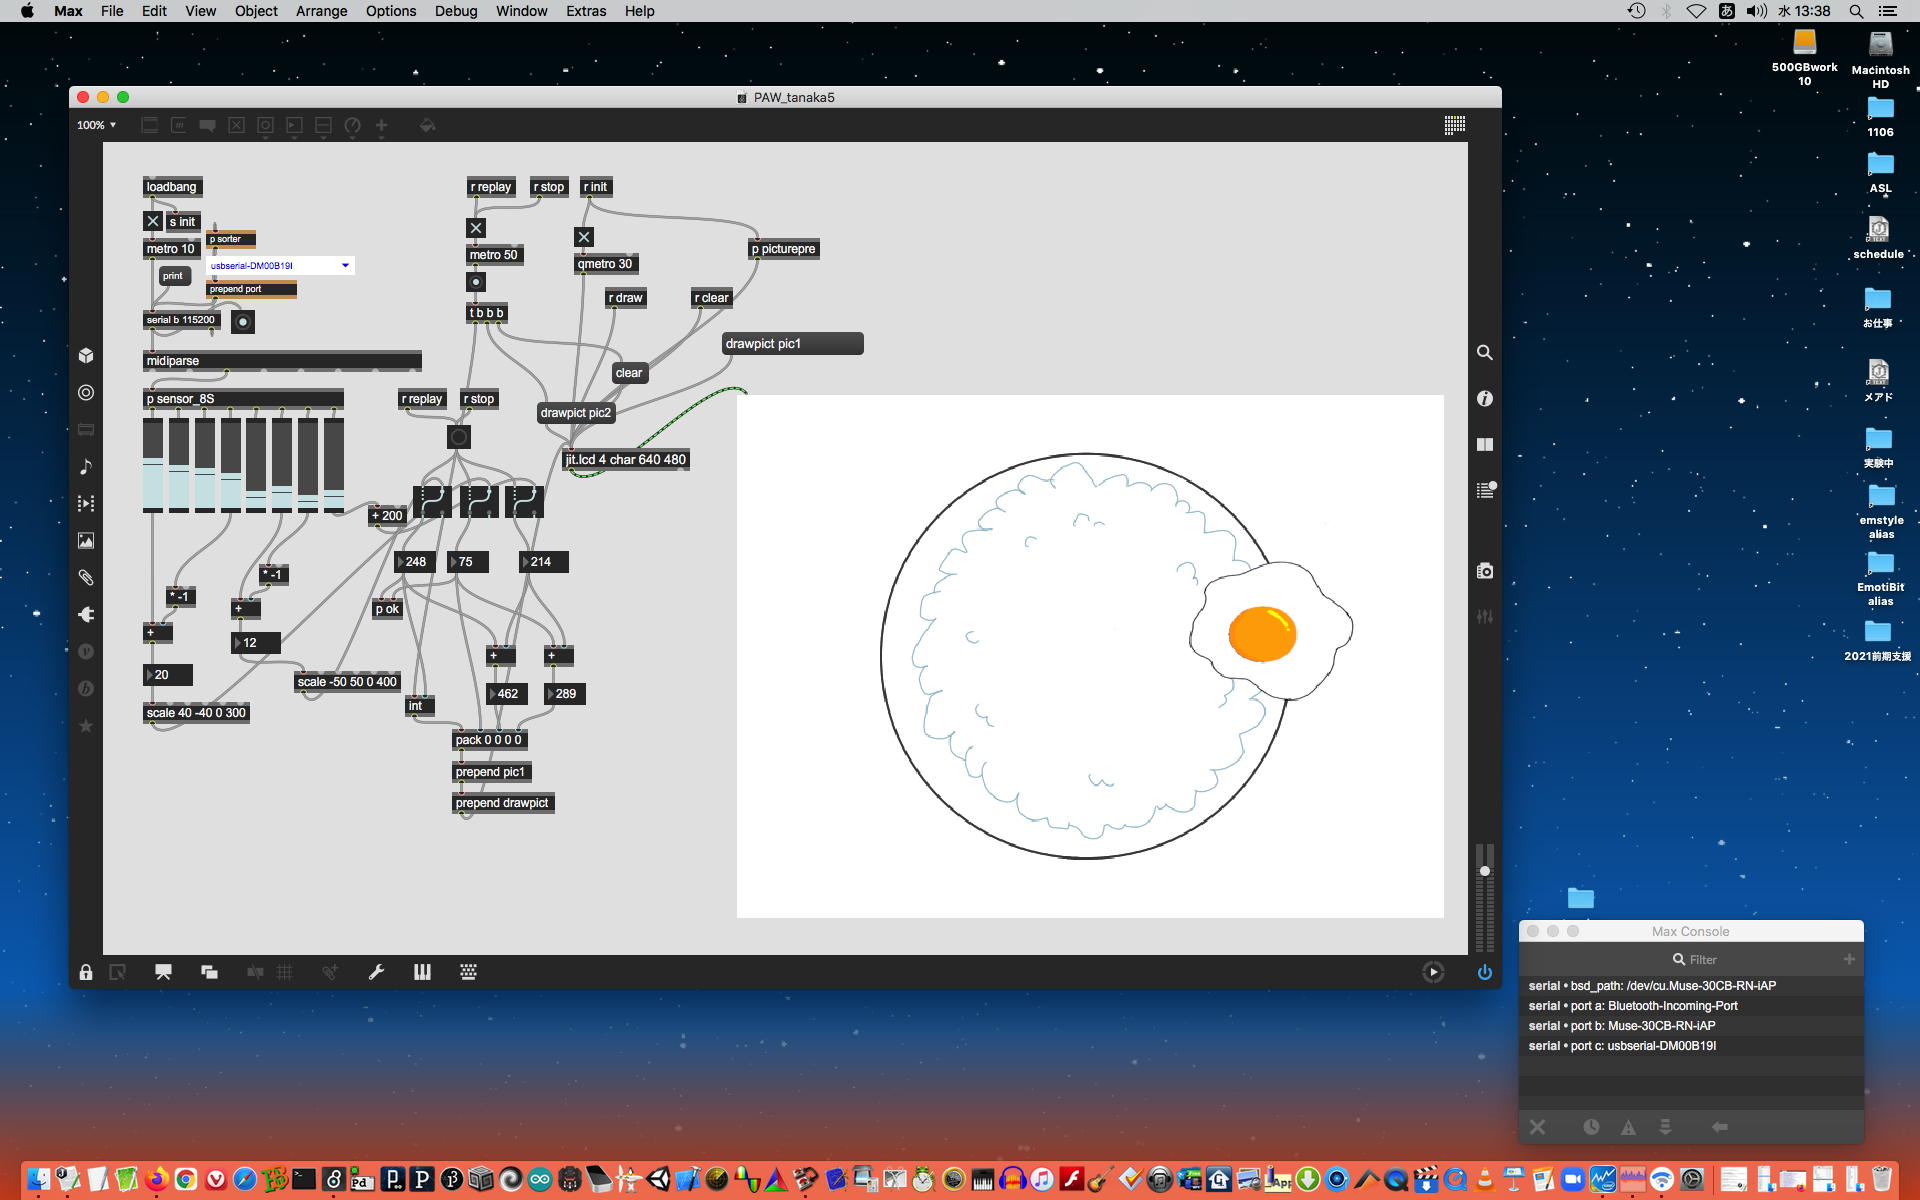The height and width of the screenshot is (1200, 1920).
Task: Toggle the X box above metro 50
Action: click(x=476, y=228)
